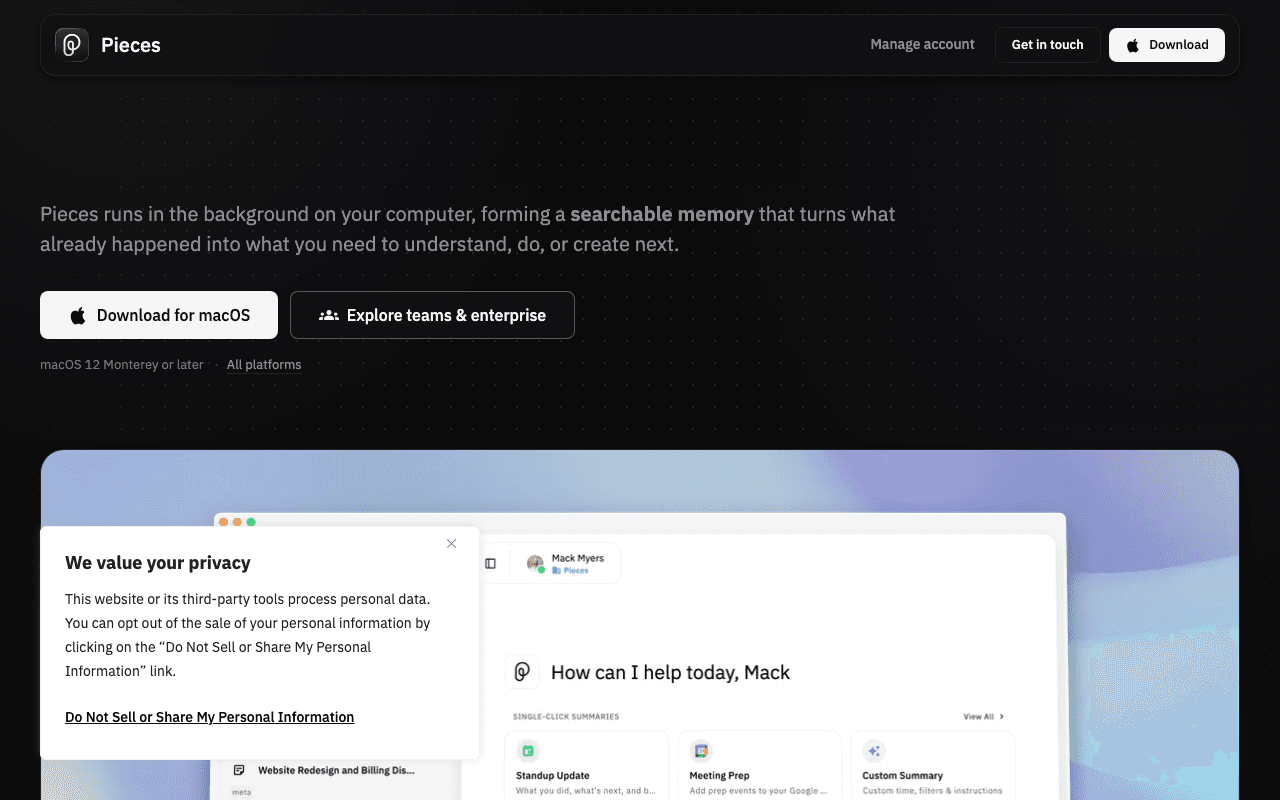
Task: Click the Get in touch button
Action: pos(1047,45)
